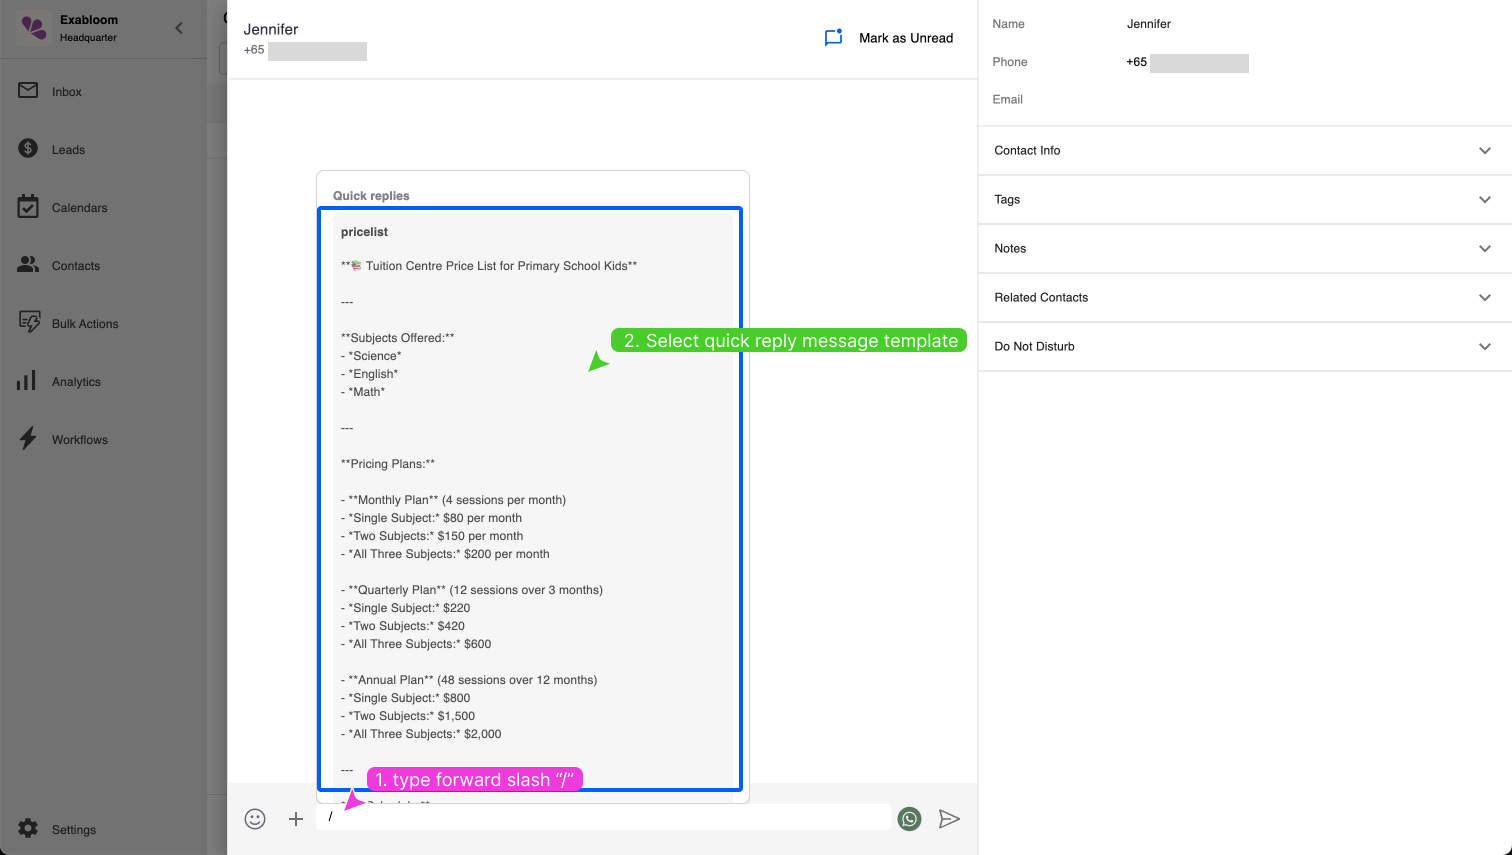
Task: Open Settings at sidebar bottom
Action: (x=73, y=830)
